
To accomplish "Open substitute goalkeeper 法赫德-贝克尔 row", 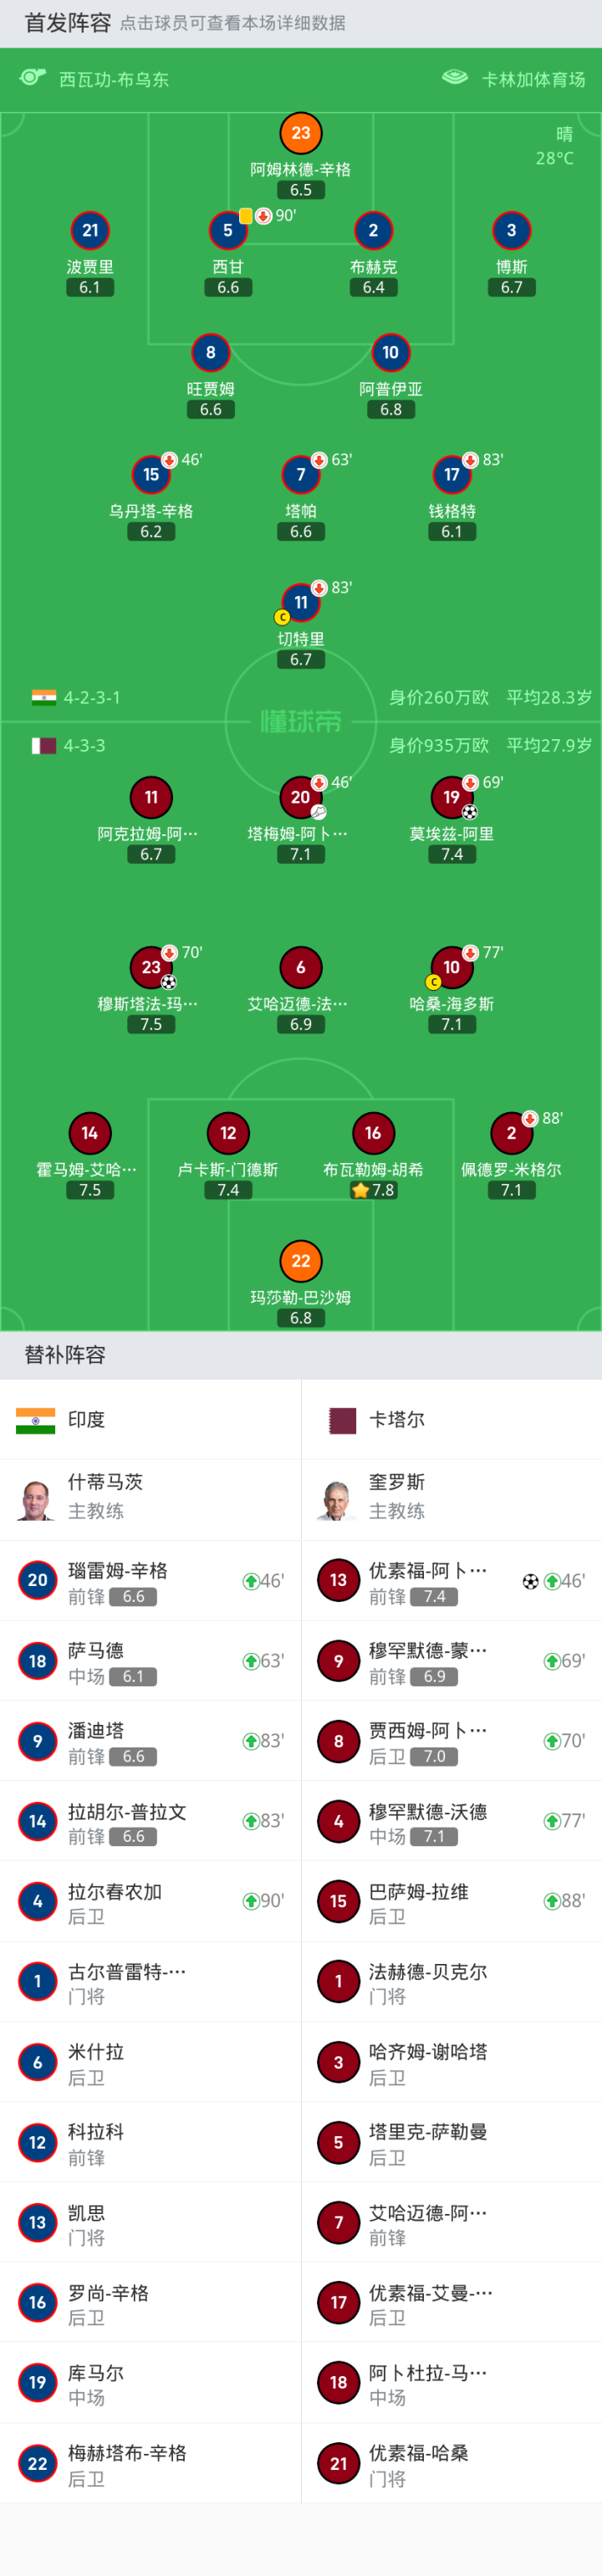I will [x=450, y=1982].
